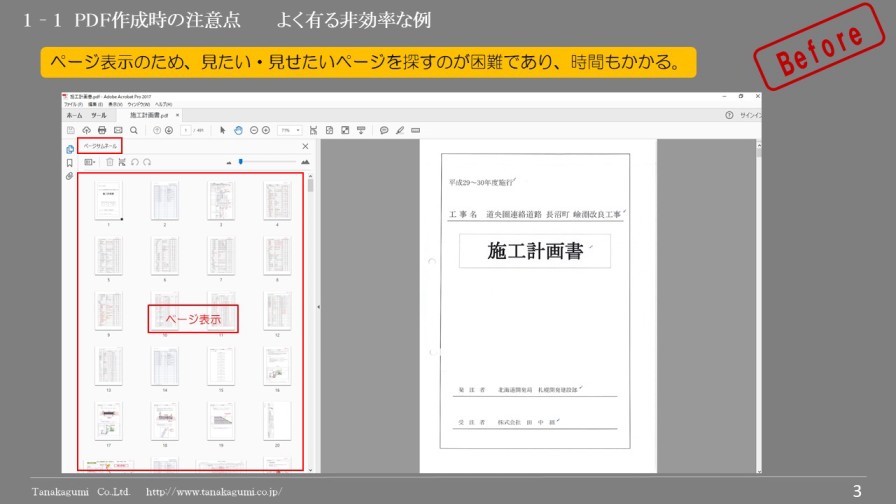Image resolution: width=896 pixels, height=504 pixels.
Task: Toggle the Page Thumbnails panel icon
Action: coord(69,148)
